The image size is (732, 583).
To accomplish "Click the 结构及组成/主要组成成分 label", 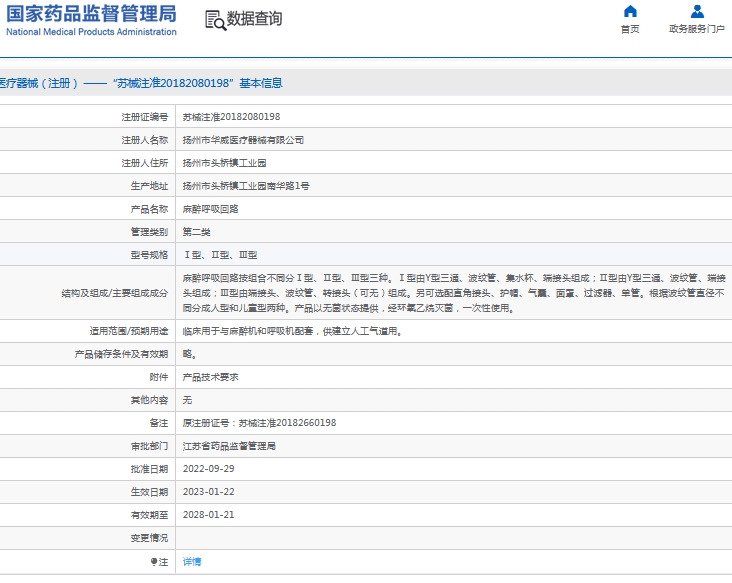I will tap(115, 293).
